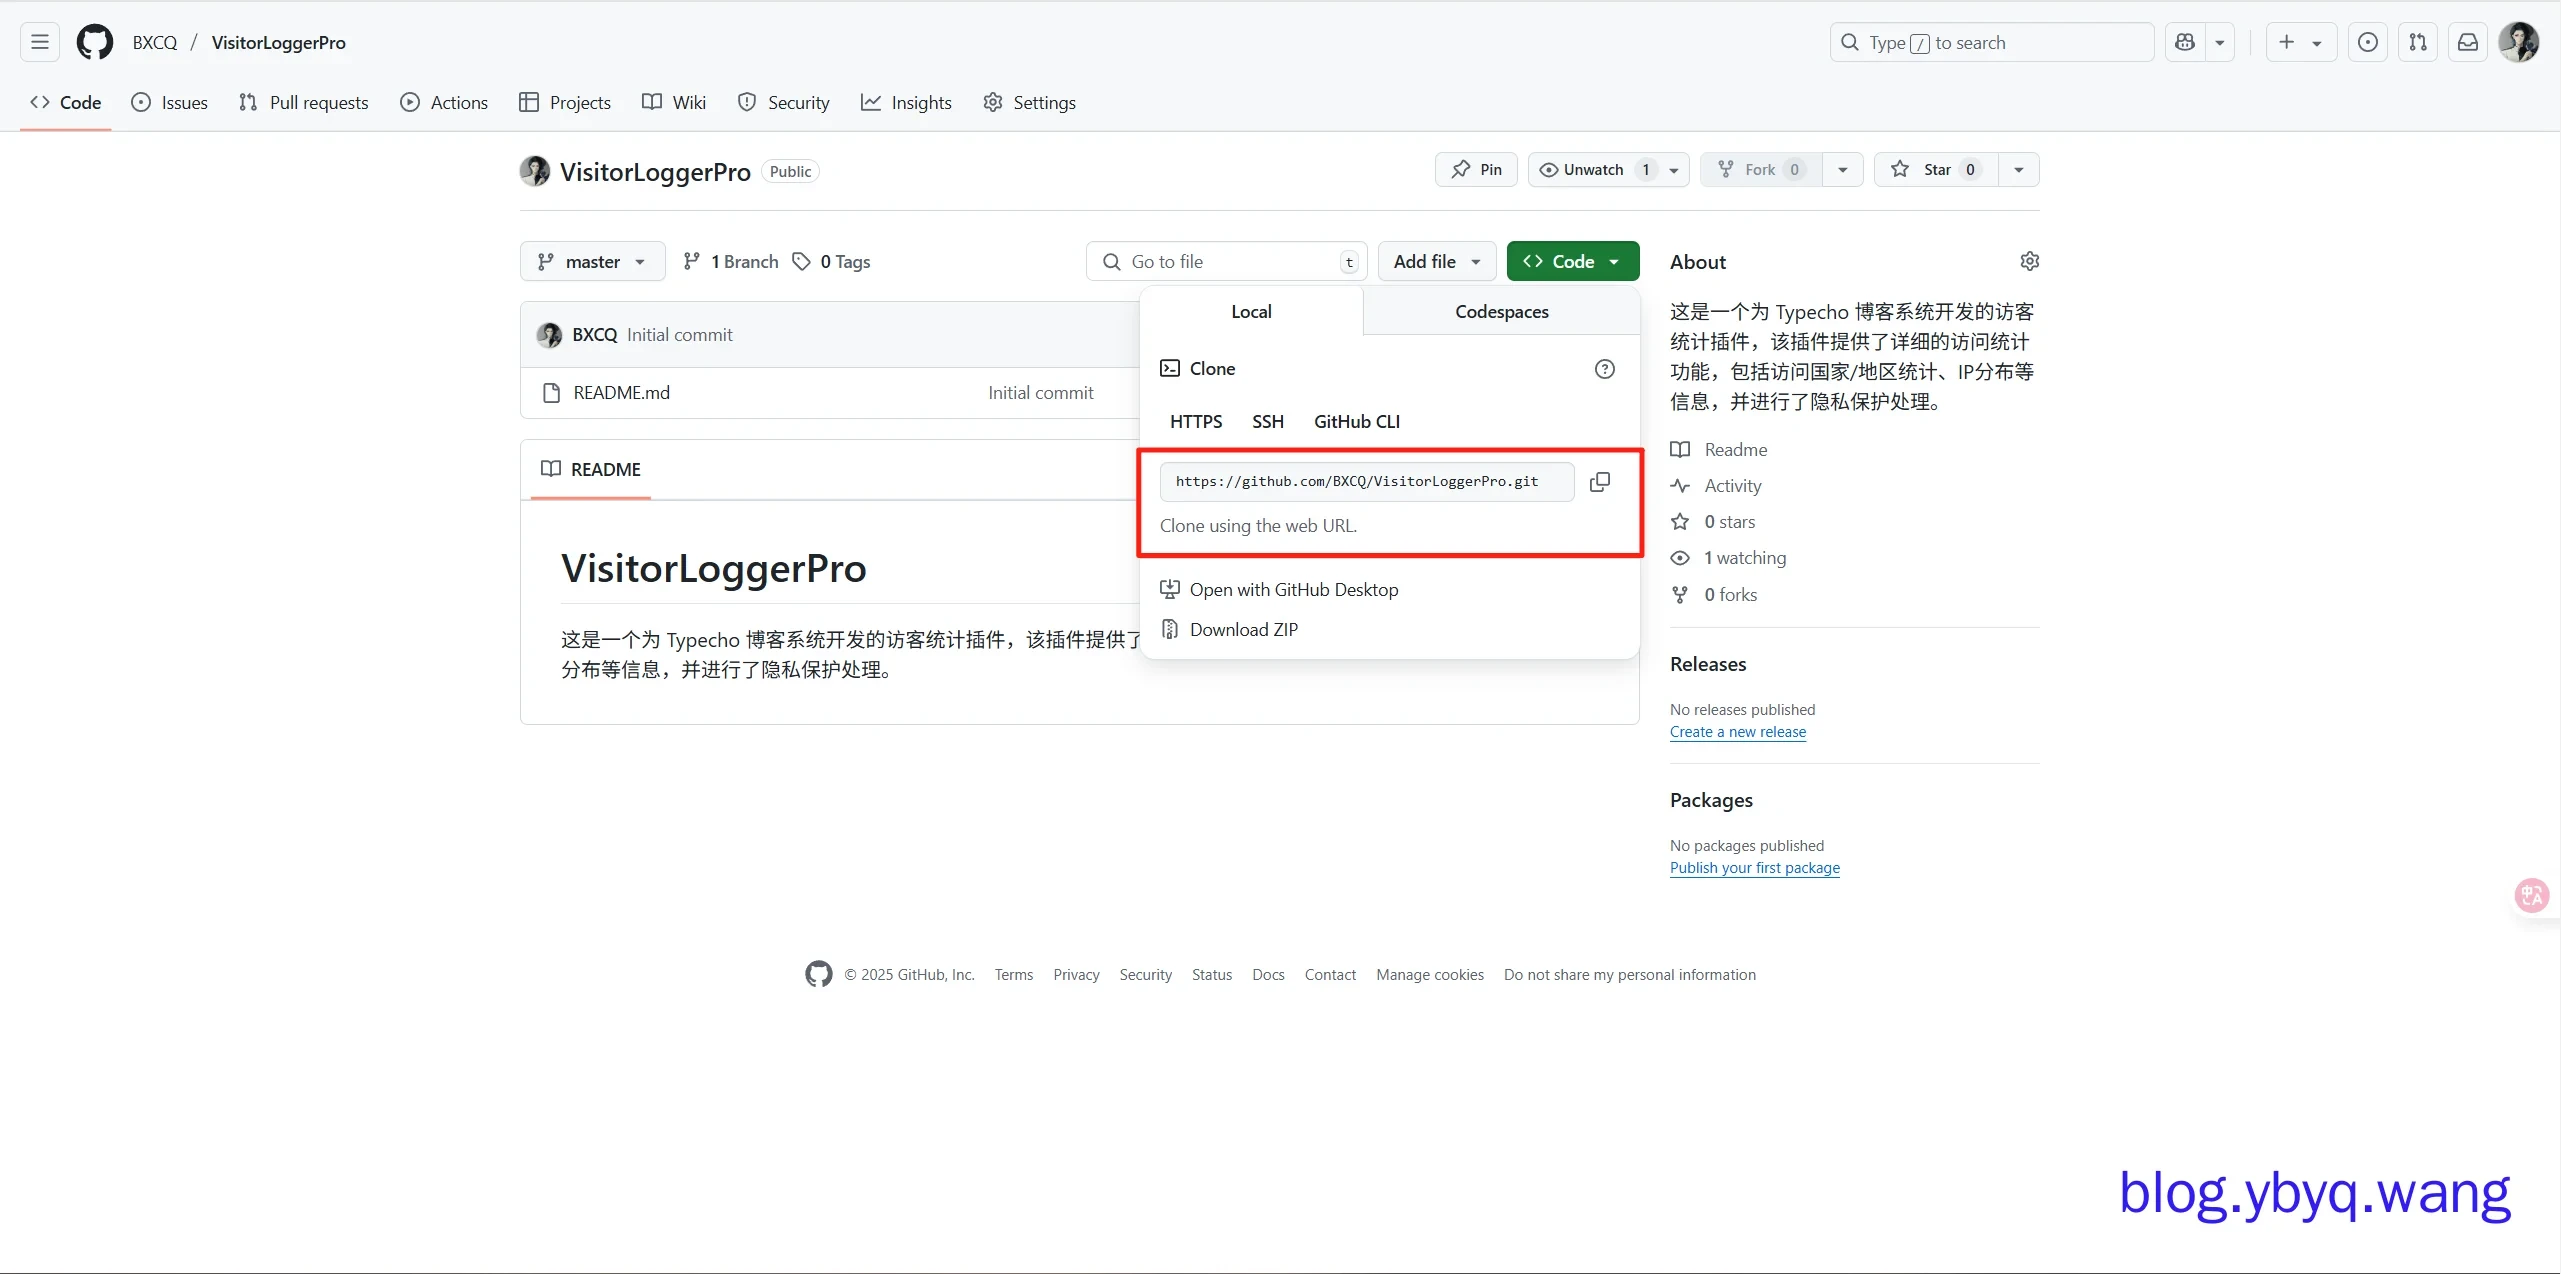This screenshot has height=1274, width=2561.
Task: Open the hamburger navigation menu
Action: (x=40, y=42)
